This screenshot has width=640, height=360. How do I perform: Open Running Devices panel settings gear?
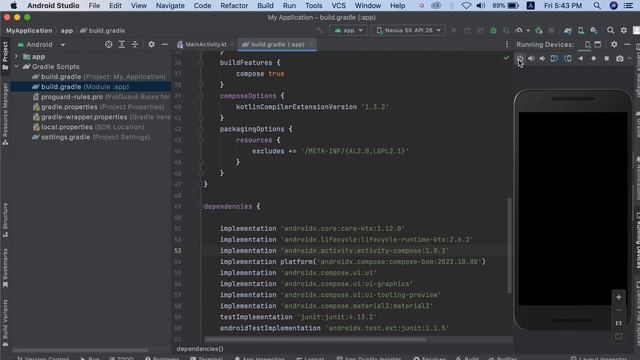[x=614, y=44]
